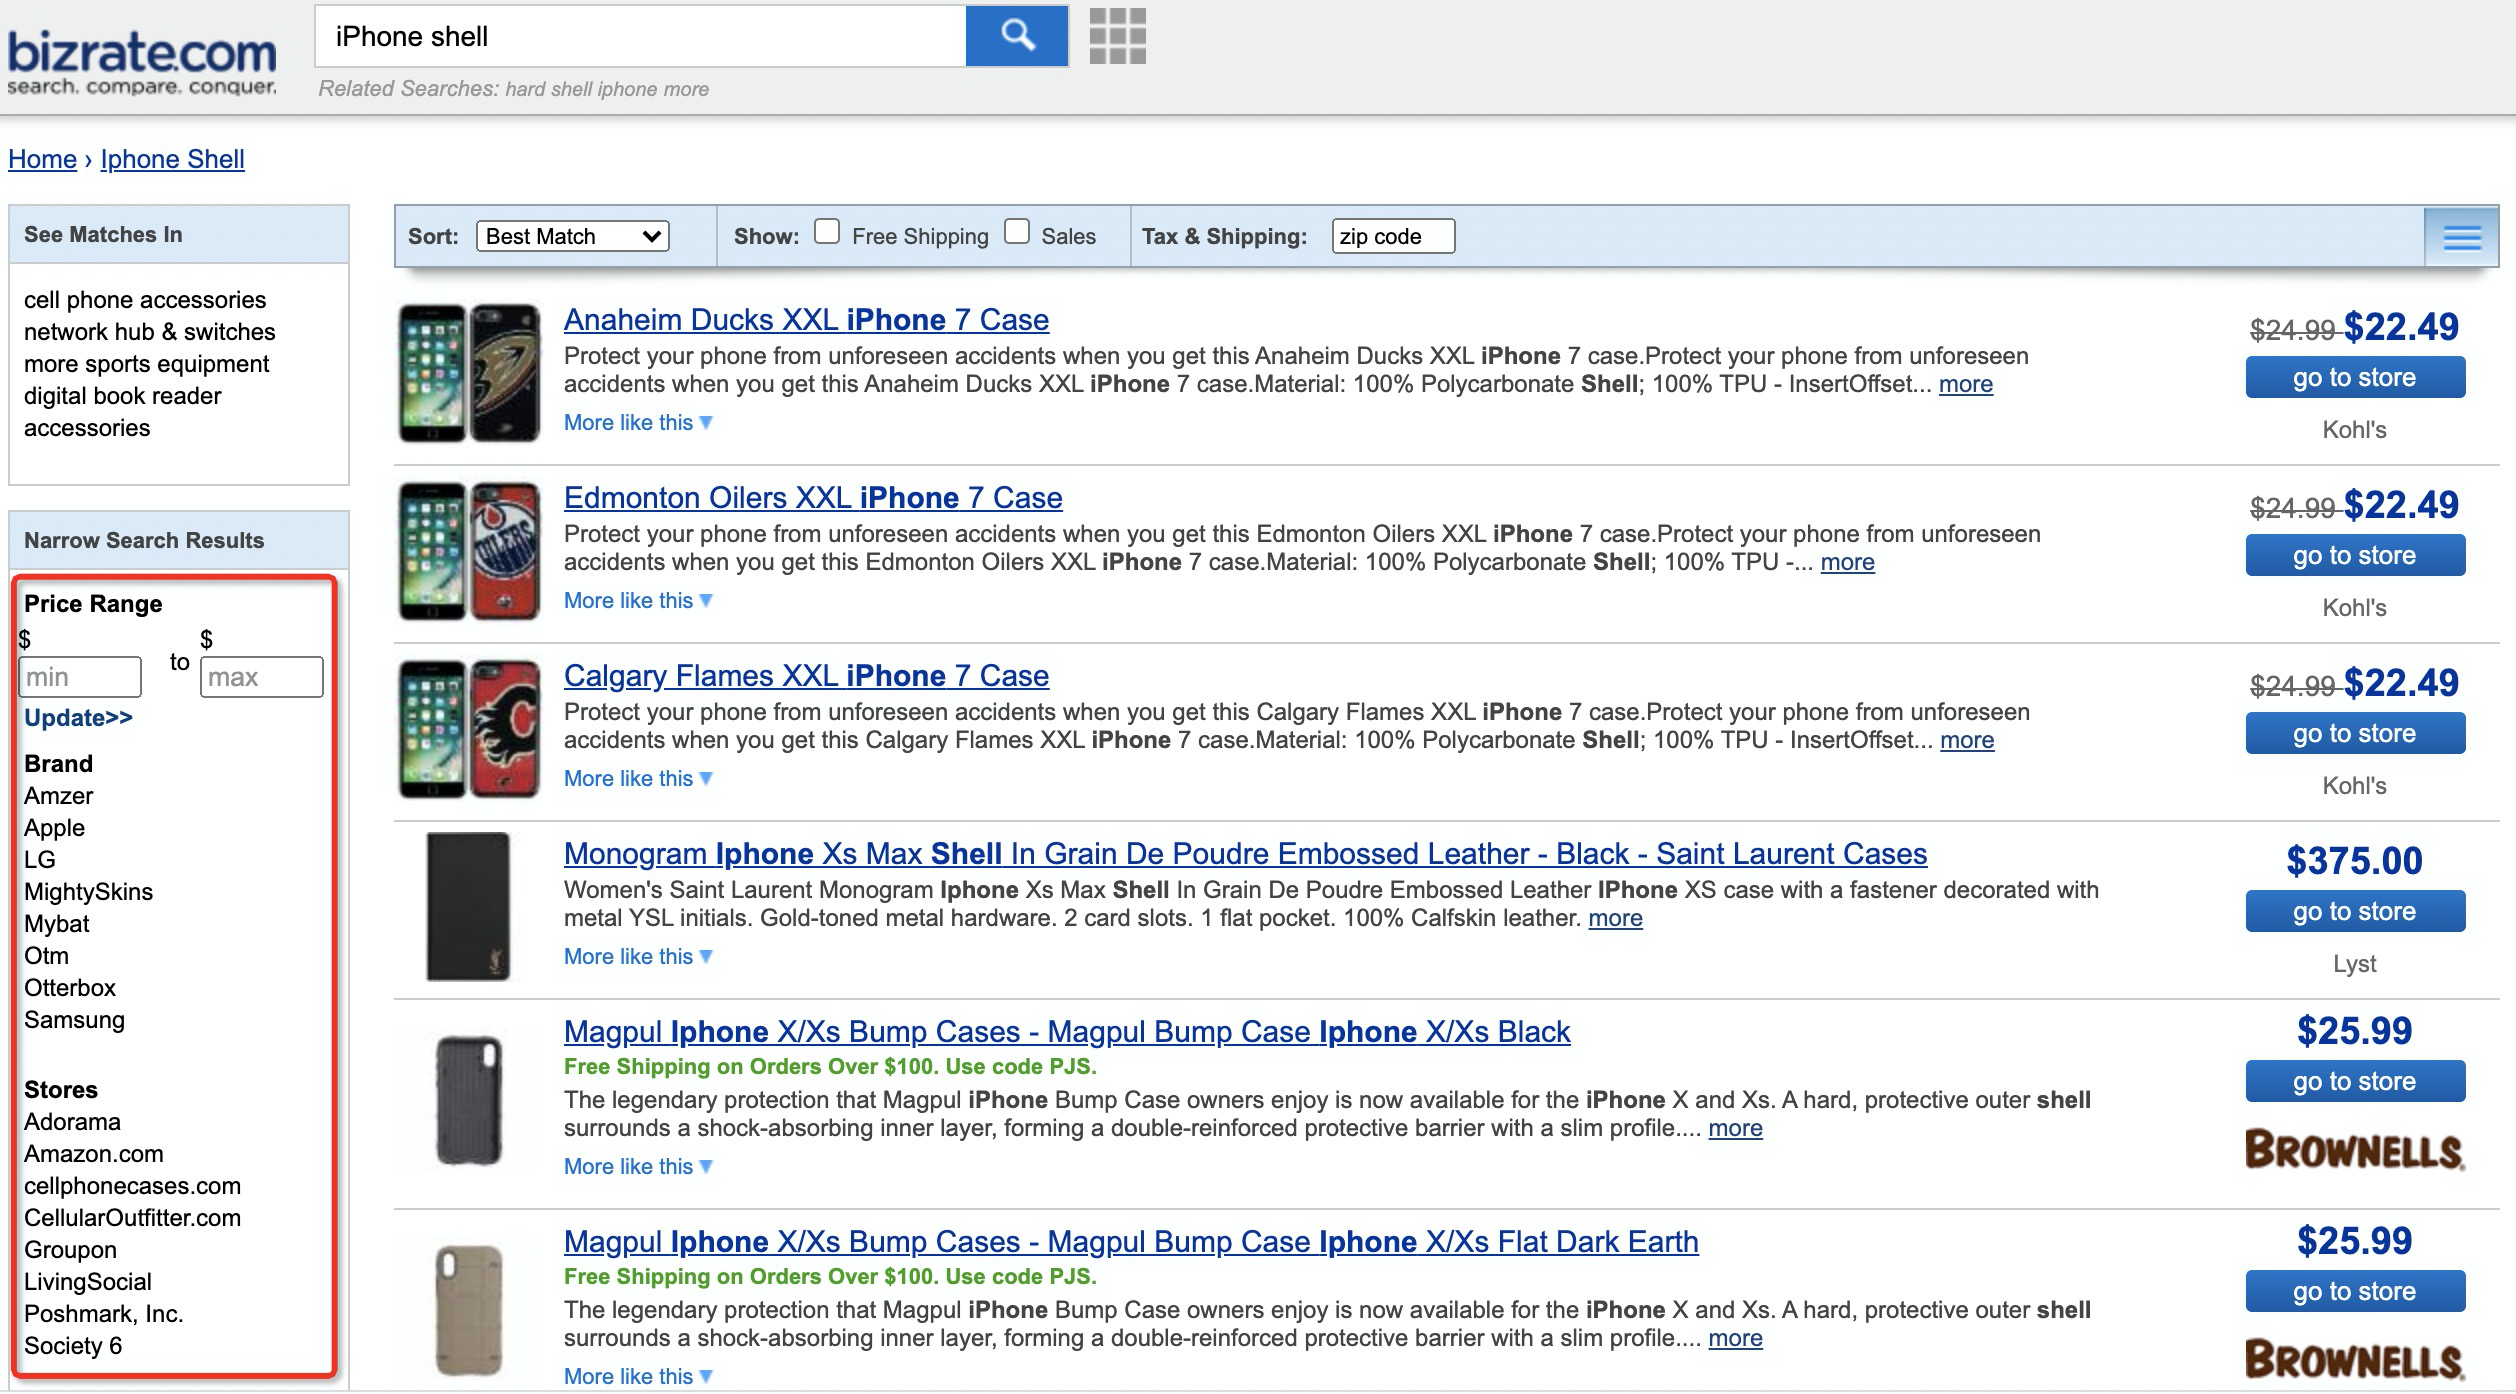
Task: Expand More like this under Magpul Black case
Action: click(638, 1166)
